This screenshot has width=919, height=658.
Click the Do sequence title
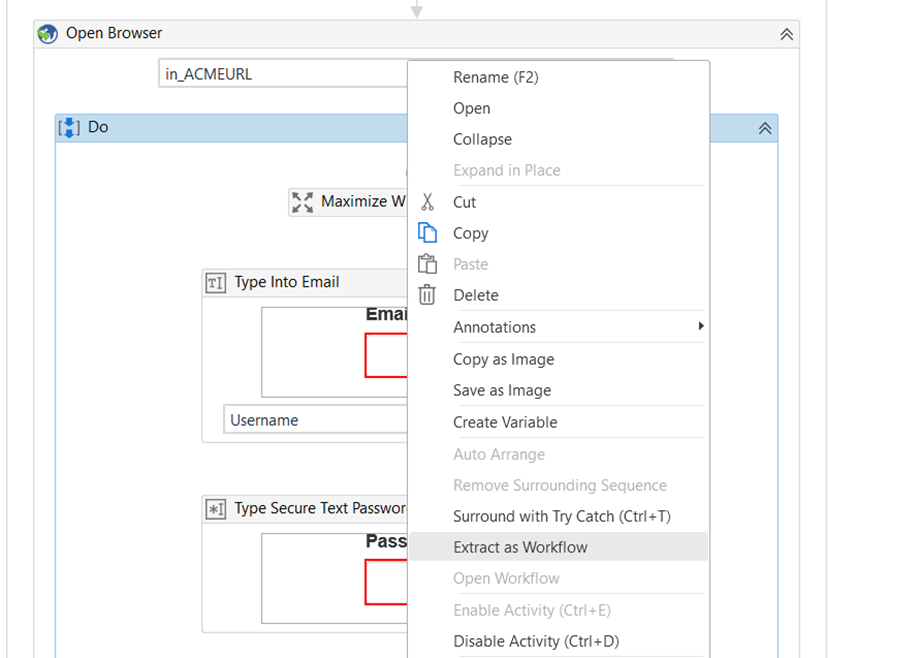[98, 127]
